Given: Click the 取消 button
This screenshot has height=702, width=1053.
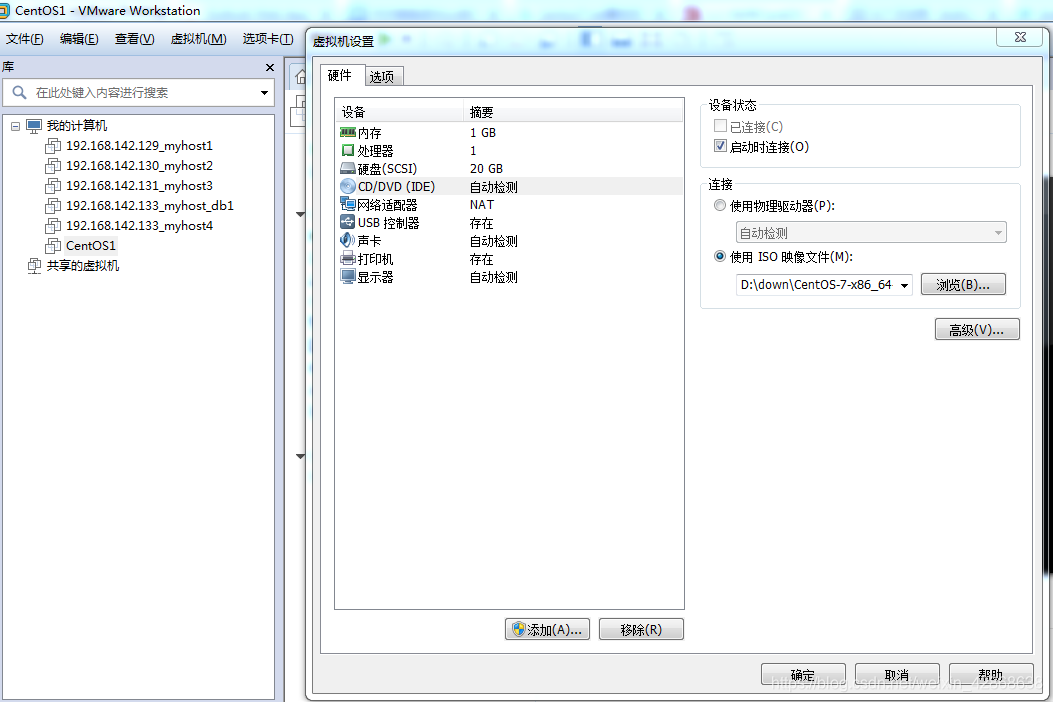Looking at the screenshot, I should 897,674.
